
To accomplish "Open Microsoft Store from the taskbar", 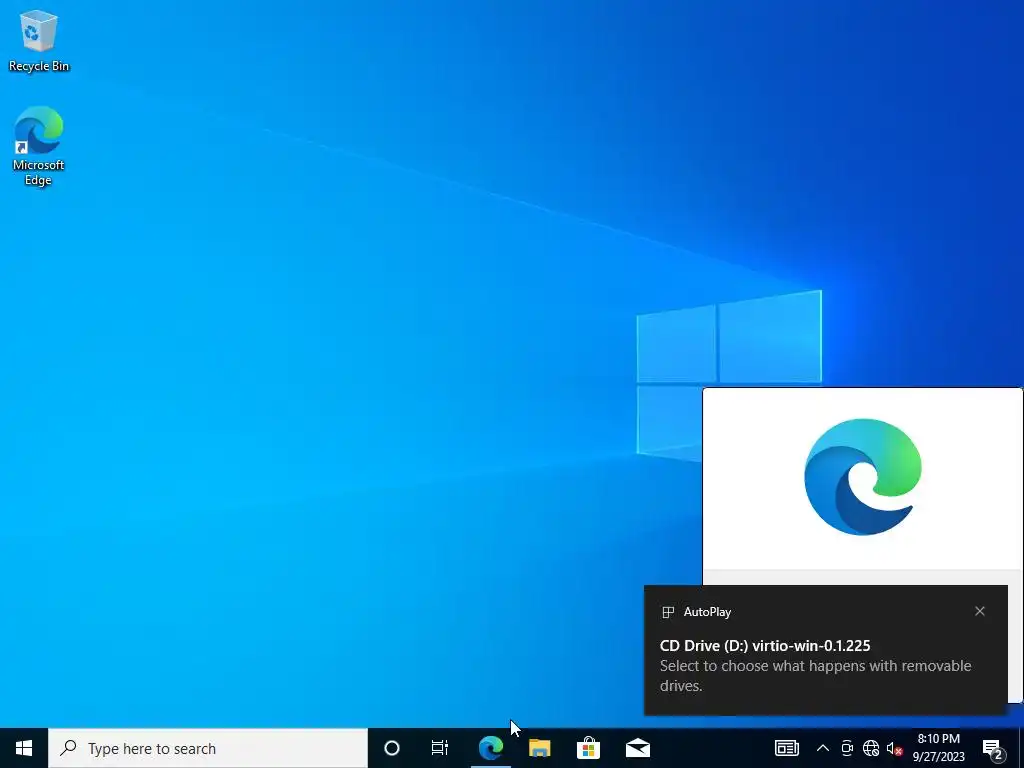I will click(x=588, y=748).
